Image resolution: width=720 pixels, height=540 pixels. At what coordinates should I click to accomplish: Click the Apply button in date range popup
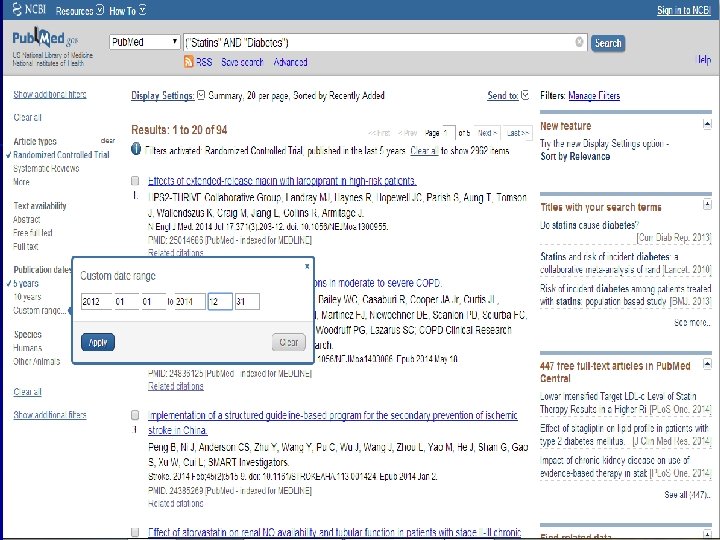coord(98,342)
